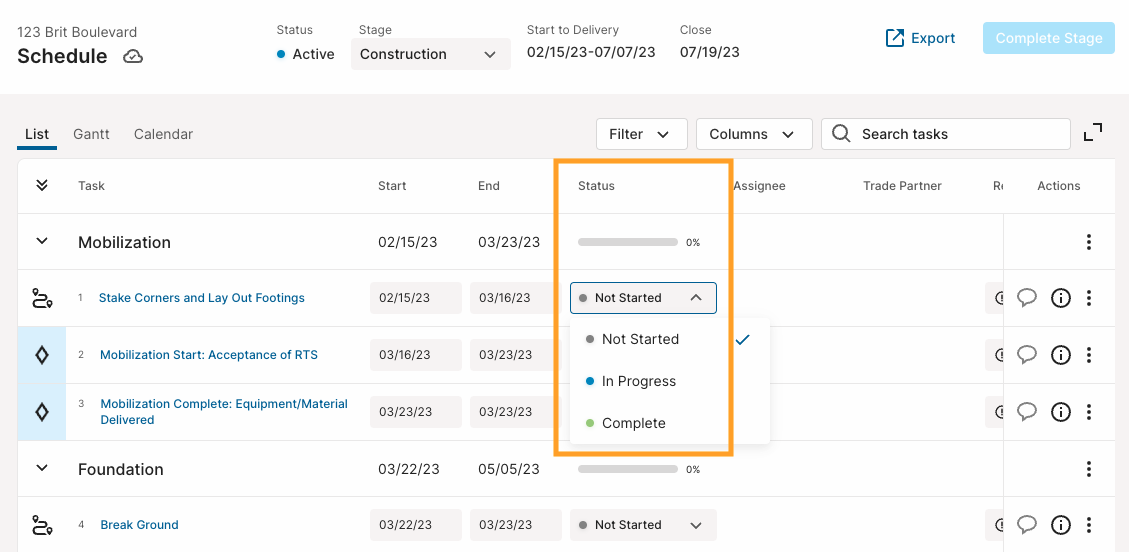The height and width of the screenshot is (552, 1129).
Task: Click the Foundation end date 05/05/23
Action: pyautogui.click(x=509, y=469)
